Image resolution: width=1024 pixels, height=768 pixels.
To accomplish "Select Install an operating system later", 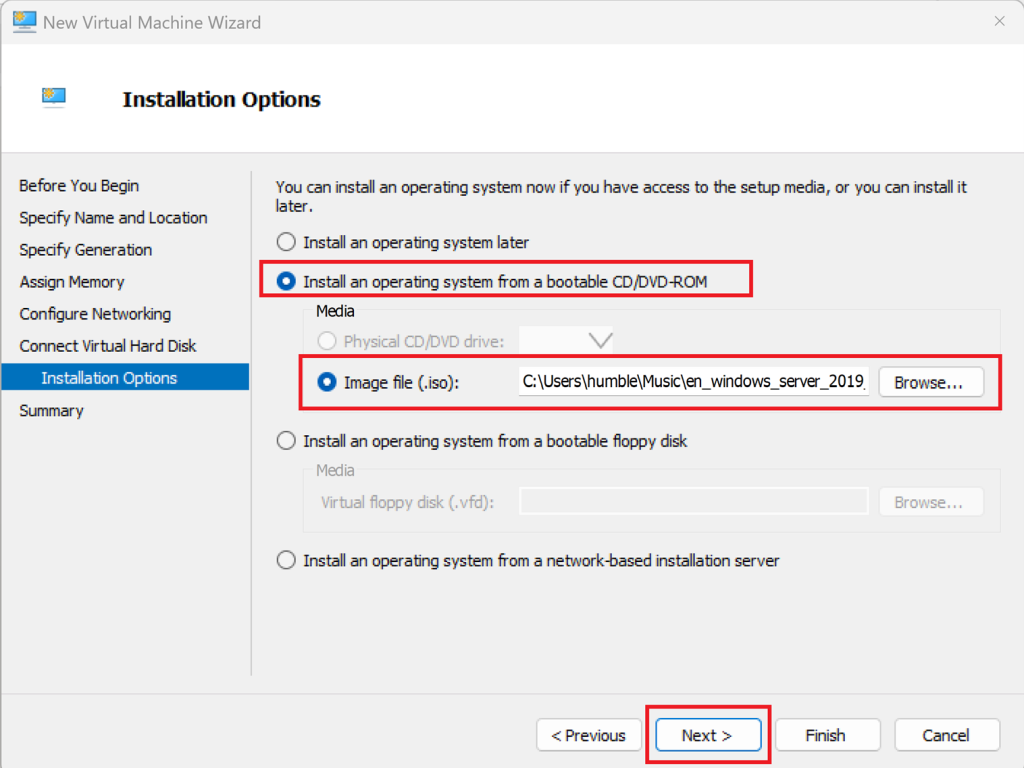I will [x=286, y=242].
